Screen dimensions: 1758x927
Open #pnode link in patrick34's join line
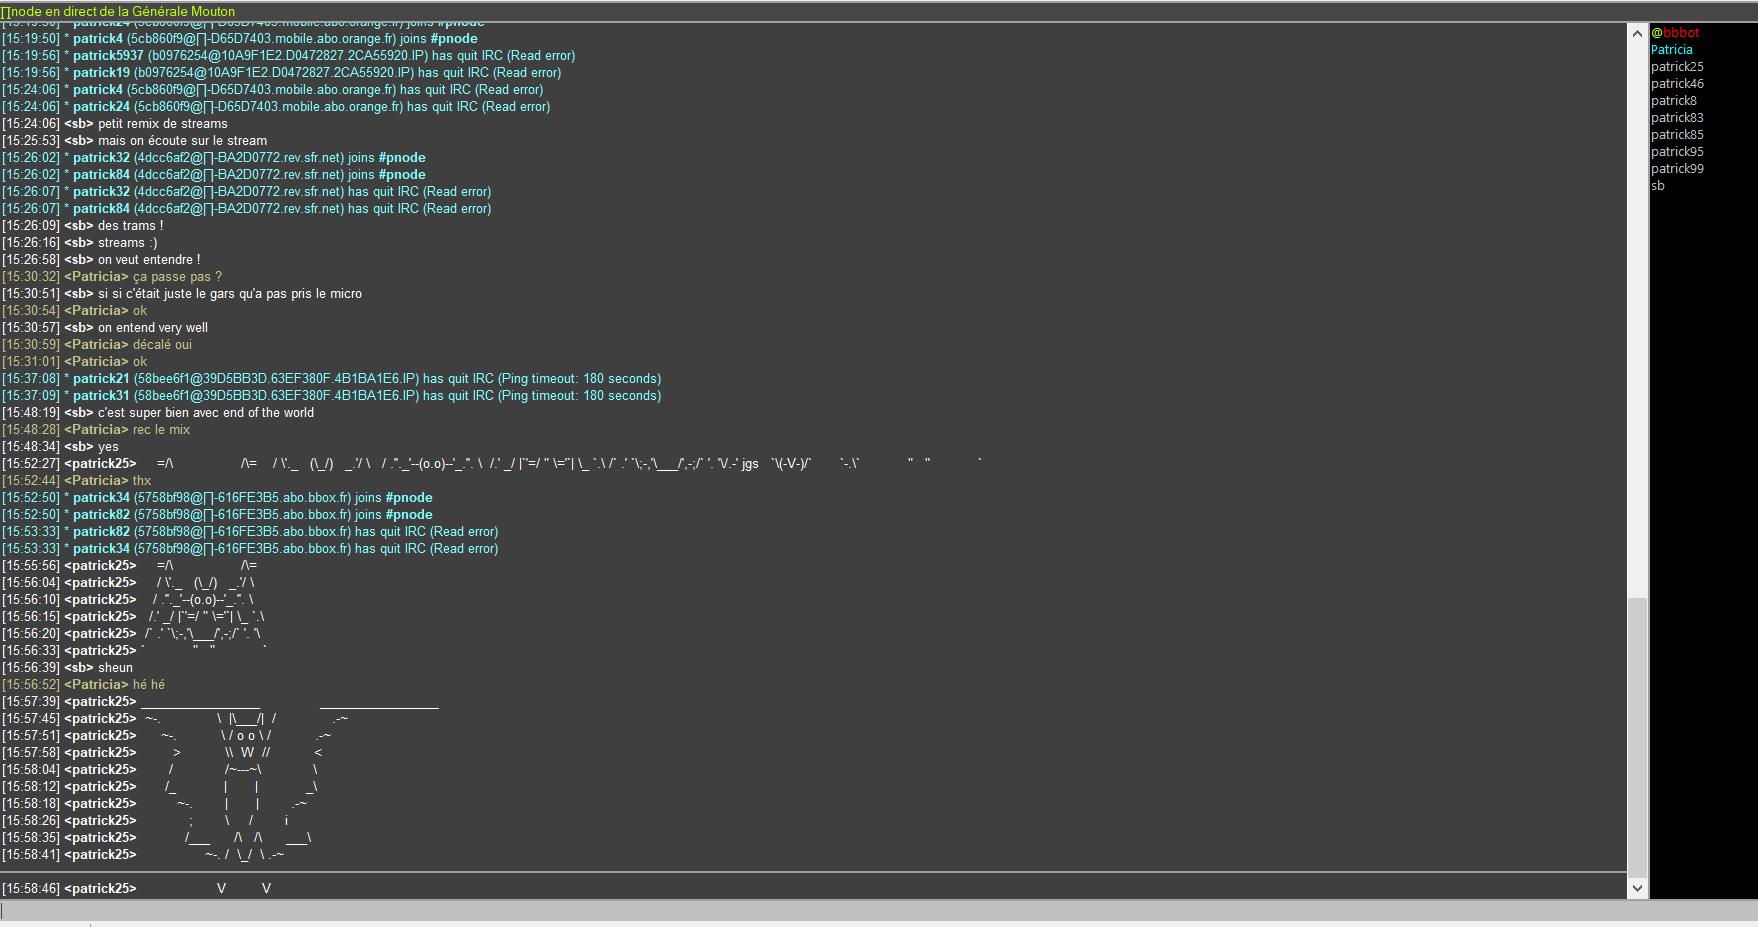409,498
